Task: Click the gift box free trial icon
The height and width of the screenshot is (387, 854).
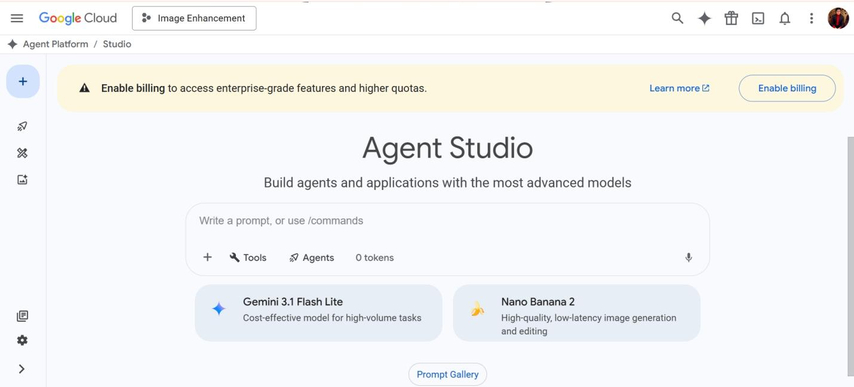Action: point(731,19)
